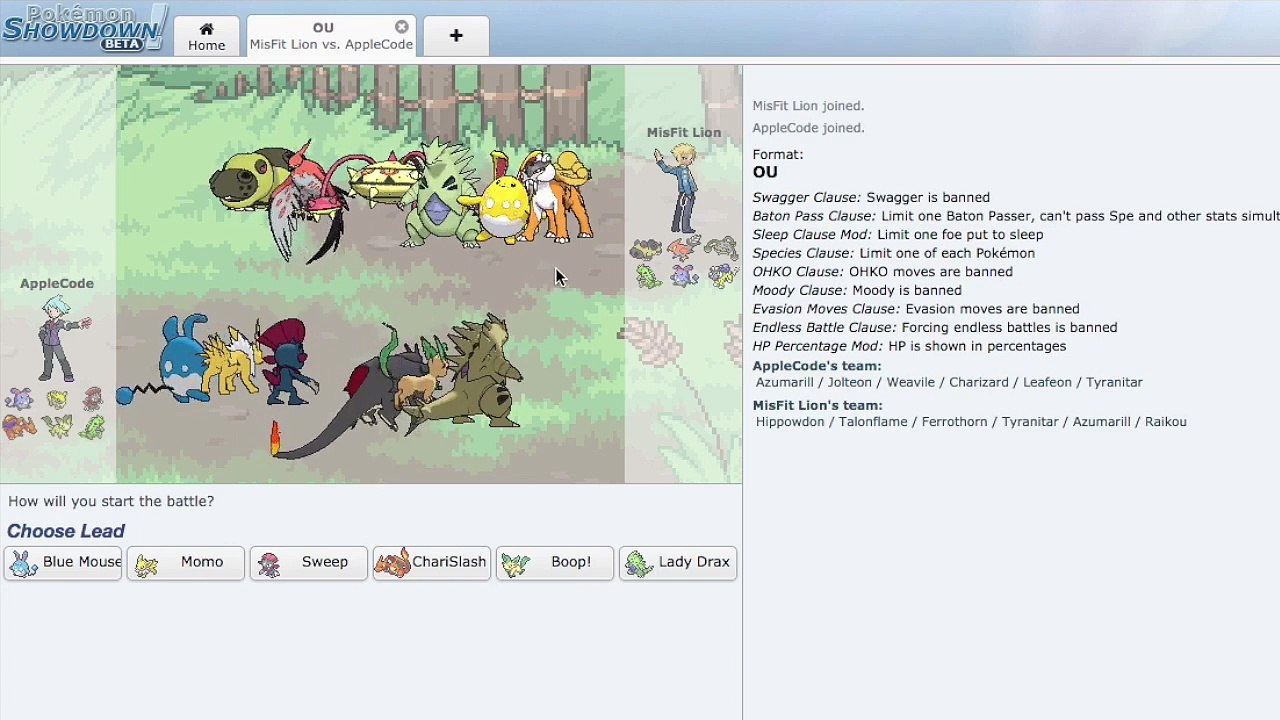The image size is (1280, 720).
Task: Click the 'How will you start the battle?' prompt
Action: pyautogui.click(x=111, y=501)
